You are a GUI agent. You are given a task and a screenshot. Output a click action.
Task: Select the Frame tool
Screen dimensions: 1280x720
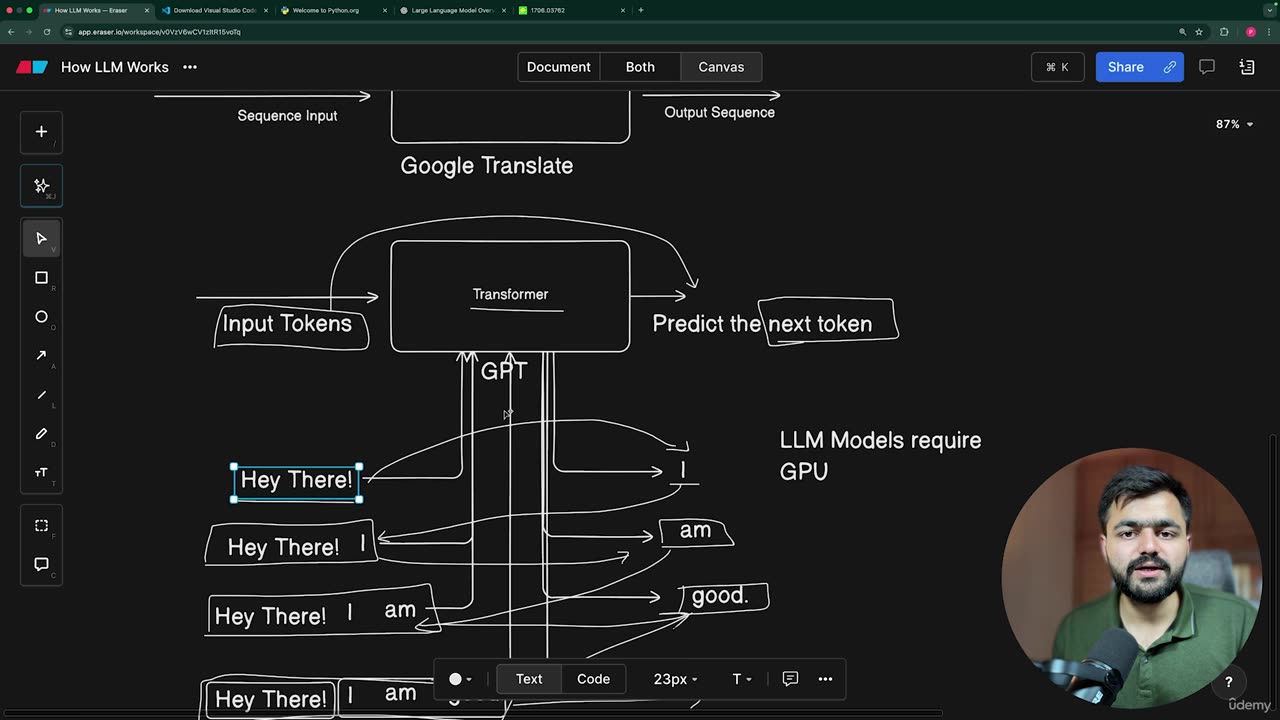point(41,525)
